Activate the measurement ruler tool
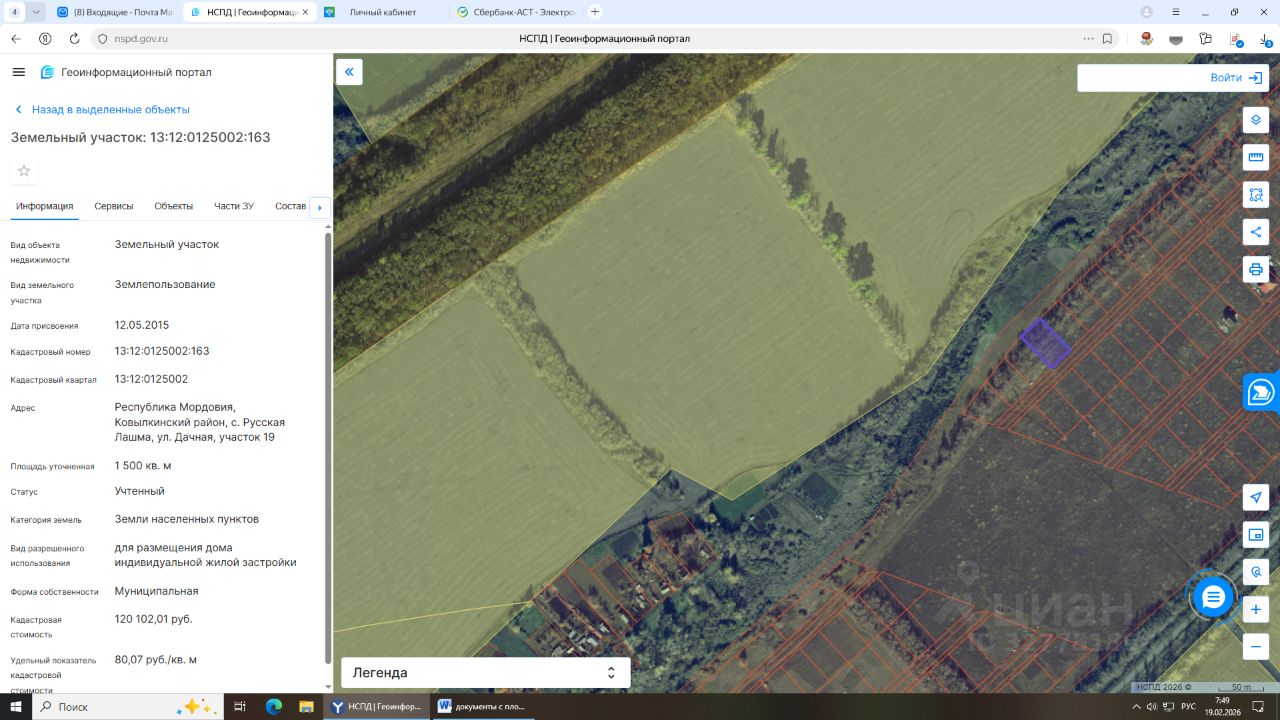The width and height of the screenshot is (1280, 720). coord(1256,157)
